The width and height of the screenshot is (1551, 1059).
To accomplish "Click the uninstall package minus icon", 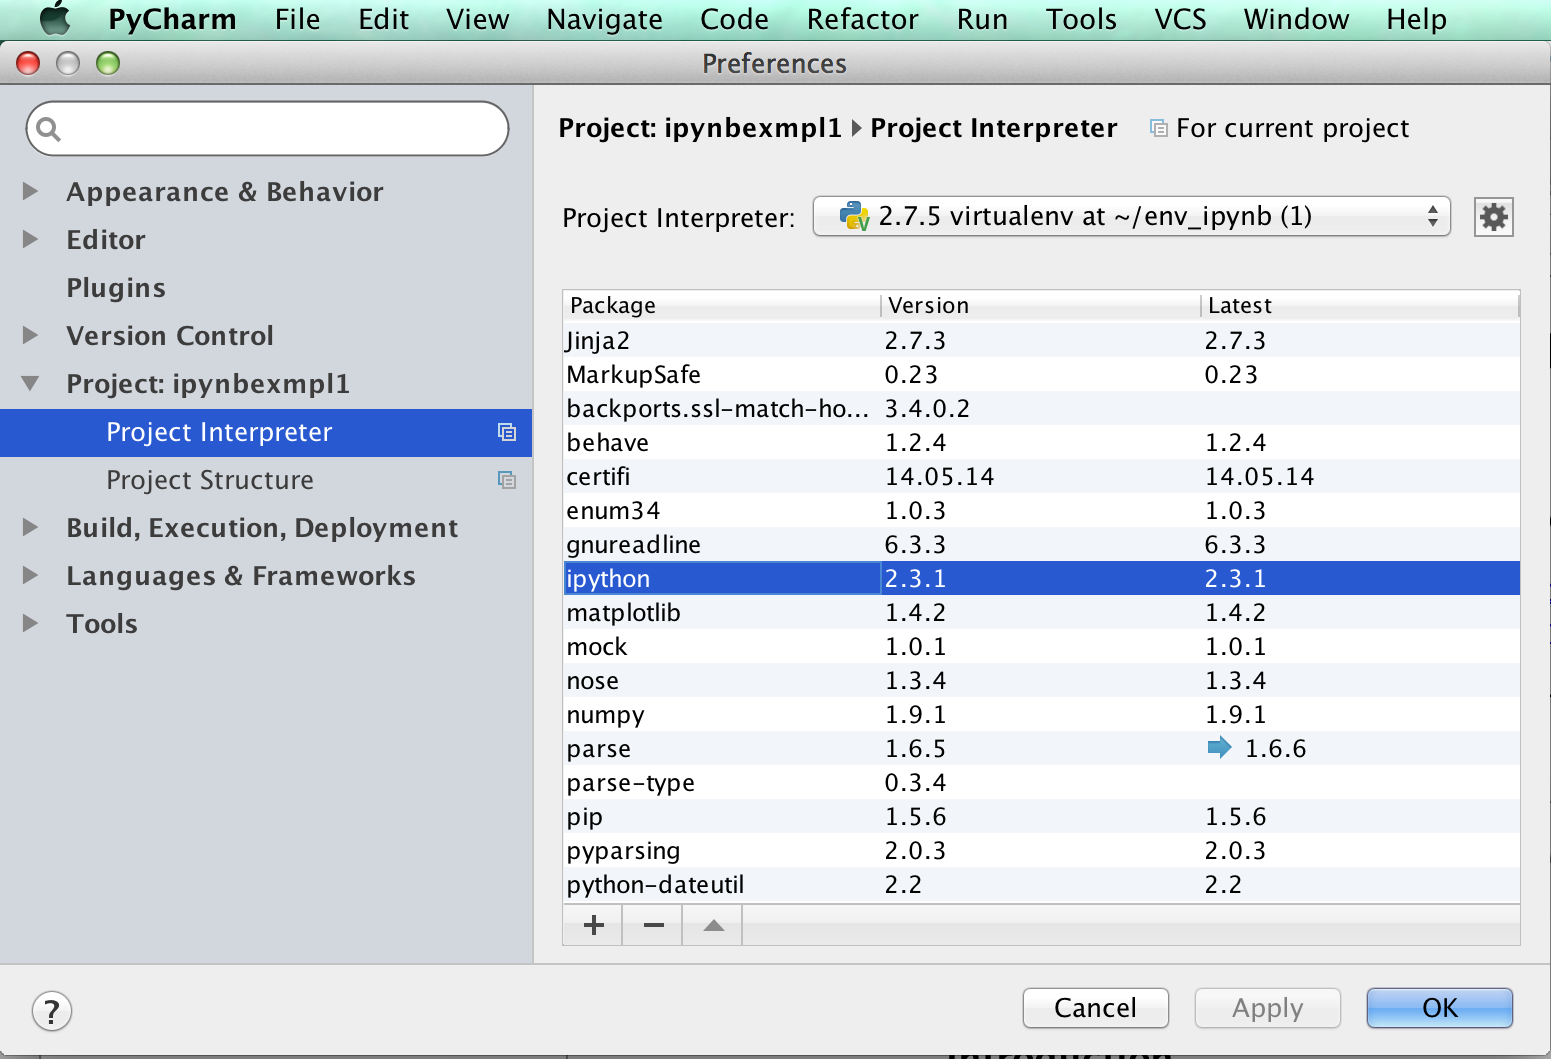I will pyautogui.click(x=653, y=925).
